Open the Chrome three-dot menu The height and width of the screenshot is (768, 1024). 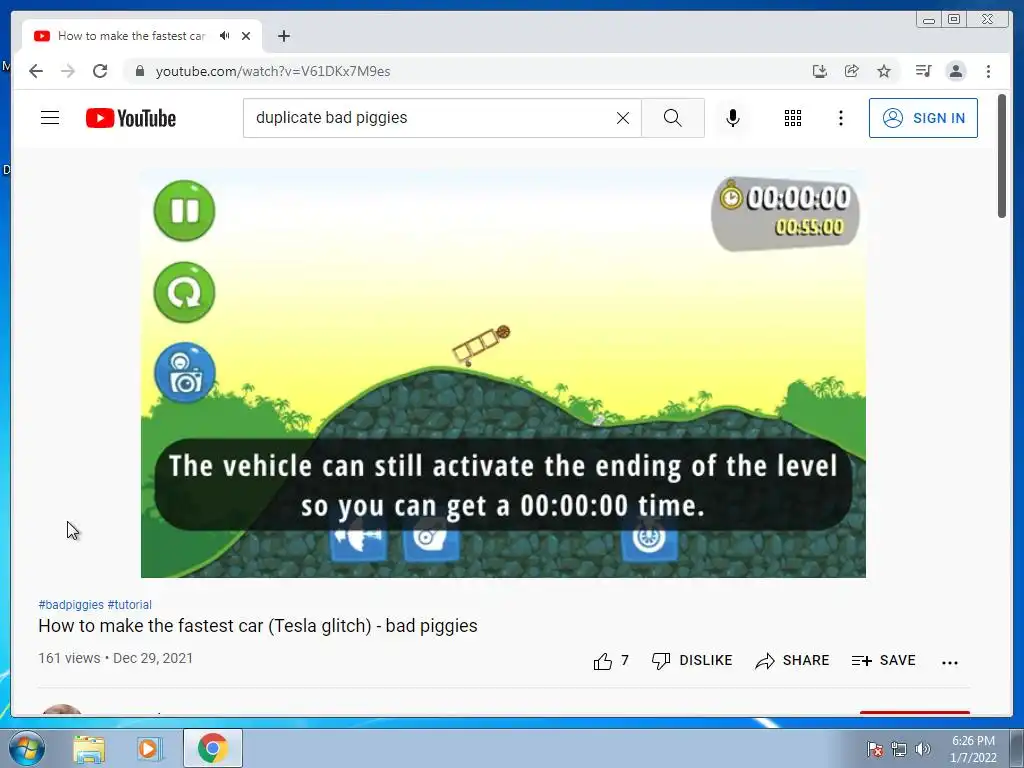coord(988,71)
